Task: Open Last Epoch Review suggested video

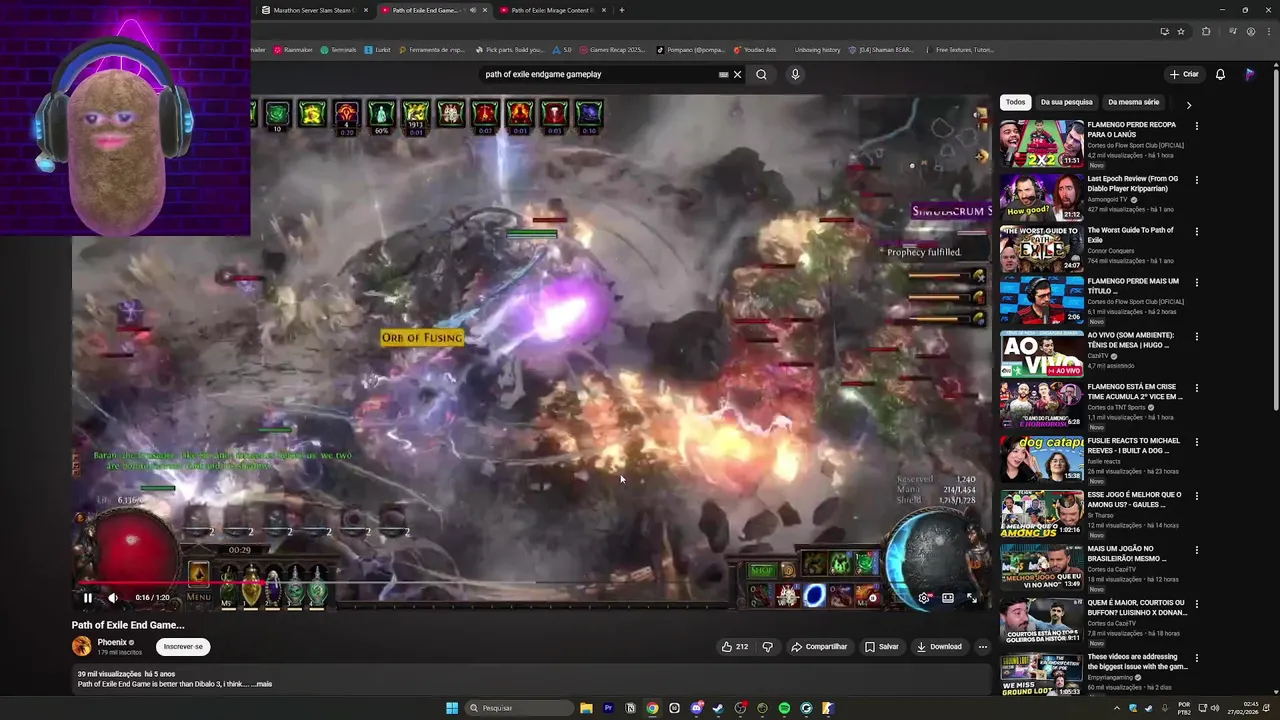Action: click(x=1041, y=198)
